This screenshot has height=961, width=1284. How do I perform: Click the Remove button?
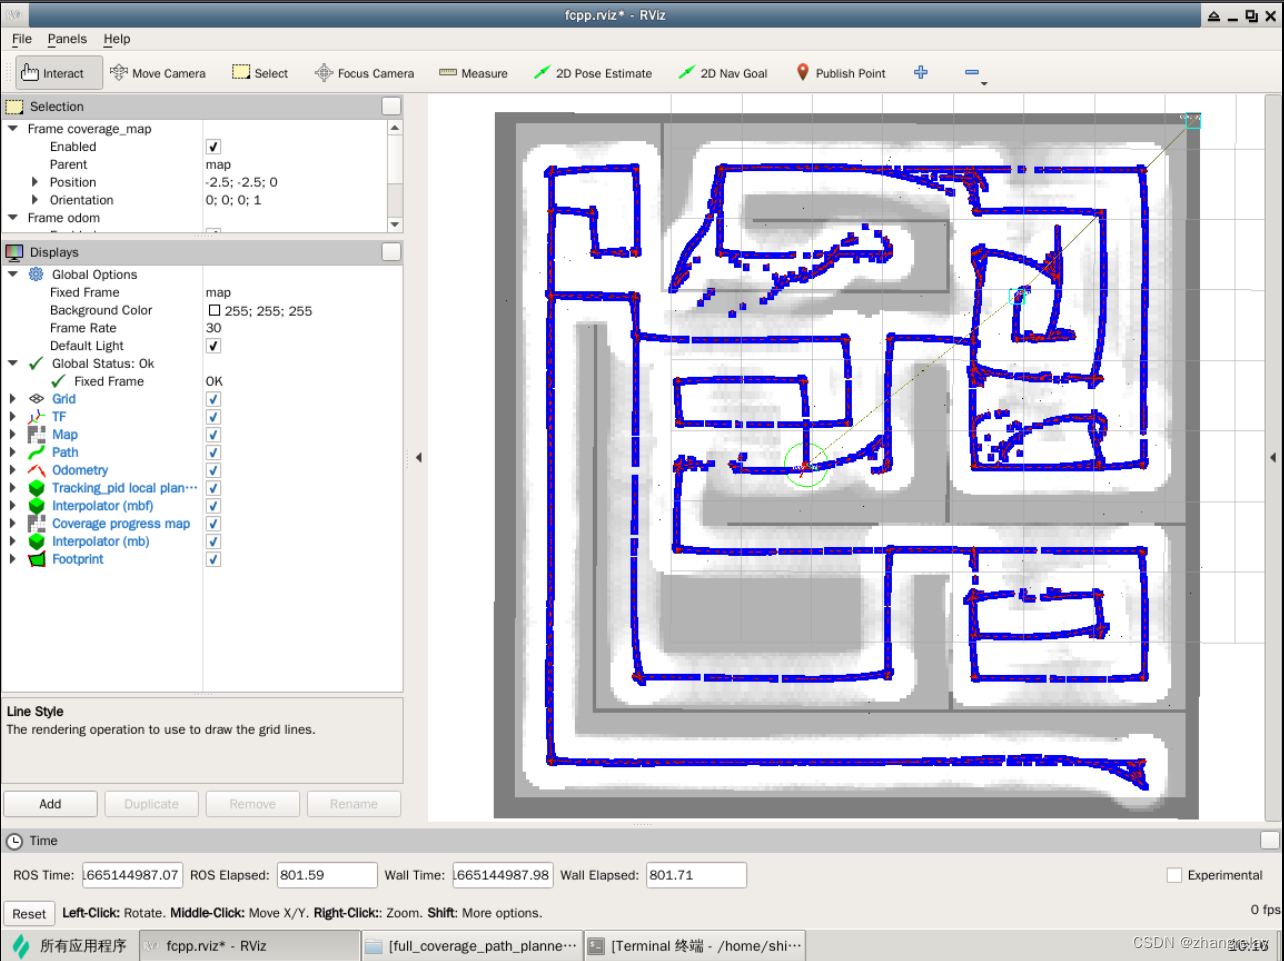252,804
